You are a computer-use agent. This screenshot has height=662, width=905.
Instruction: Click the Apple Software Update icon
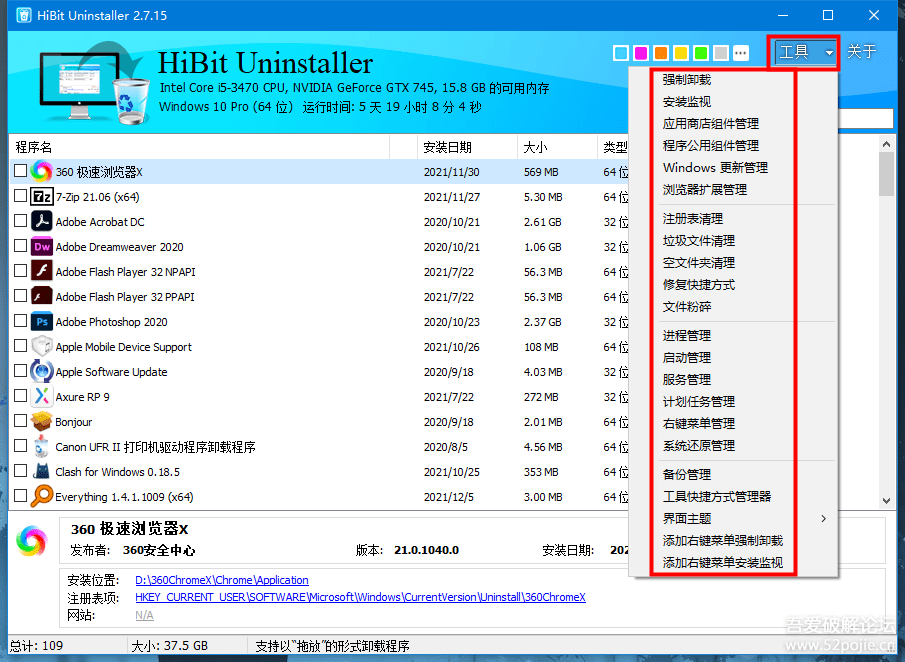(42, 371)
